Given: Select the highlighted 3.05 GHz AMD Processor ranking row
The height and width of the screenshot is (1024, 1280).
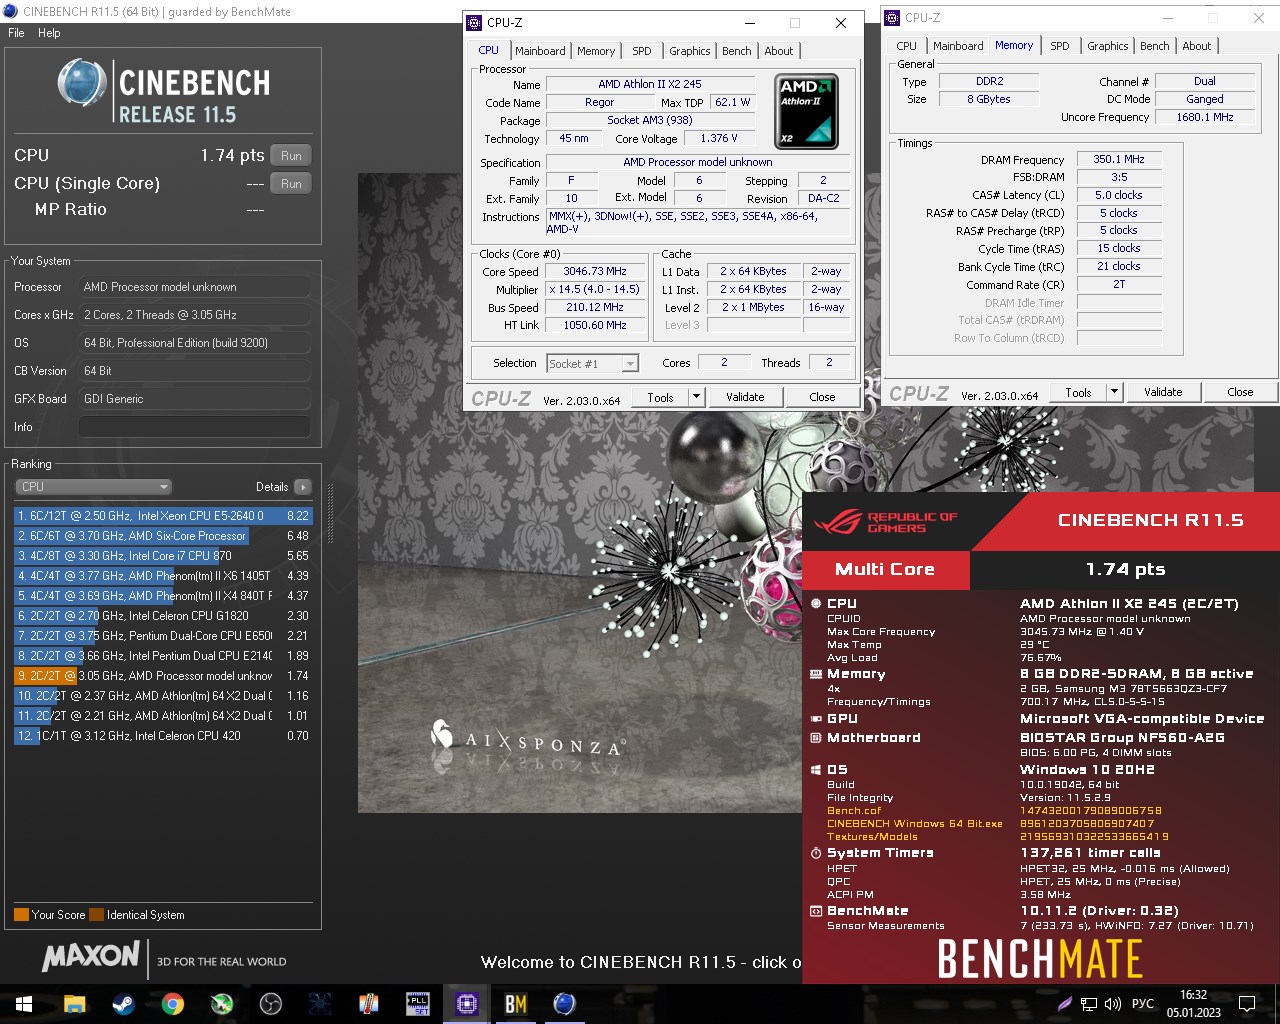Looking at the screenshot, I should (x=164, y=676).
